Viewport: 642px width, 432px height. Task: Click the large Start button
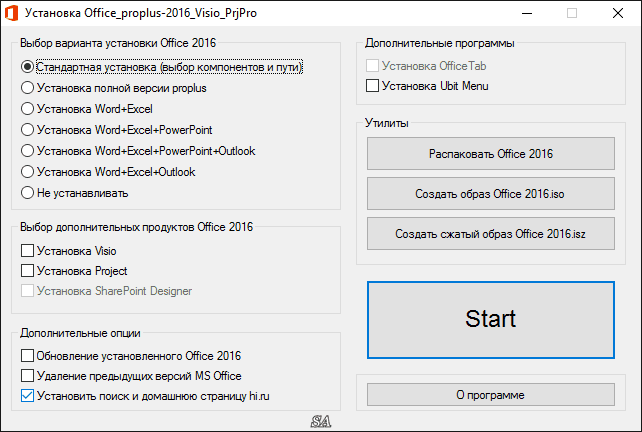click(491, 320)
